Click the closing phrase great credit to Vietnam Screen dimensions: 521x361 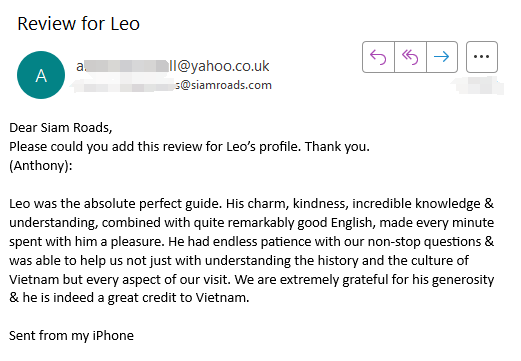[x=178, y=298]
